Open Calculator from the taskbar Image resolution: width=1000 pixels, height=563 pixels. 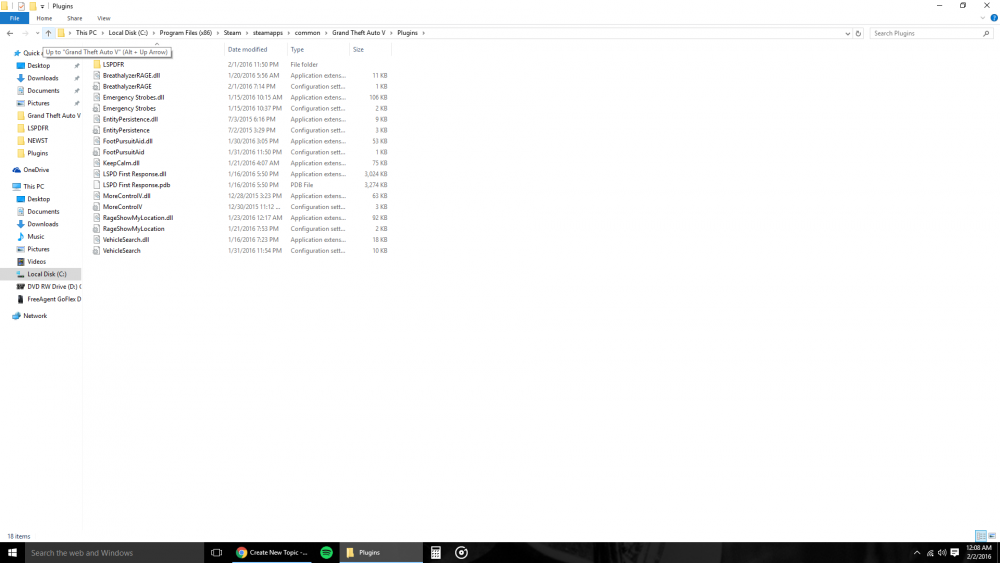[436, 553]
